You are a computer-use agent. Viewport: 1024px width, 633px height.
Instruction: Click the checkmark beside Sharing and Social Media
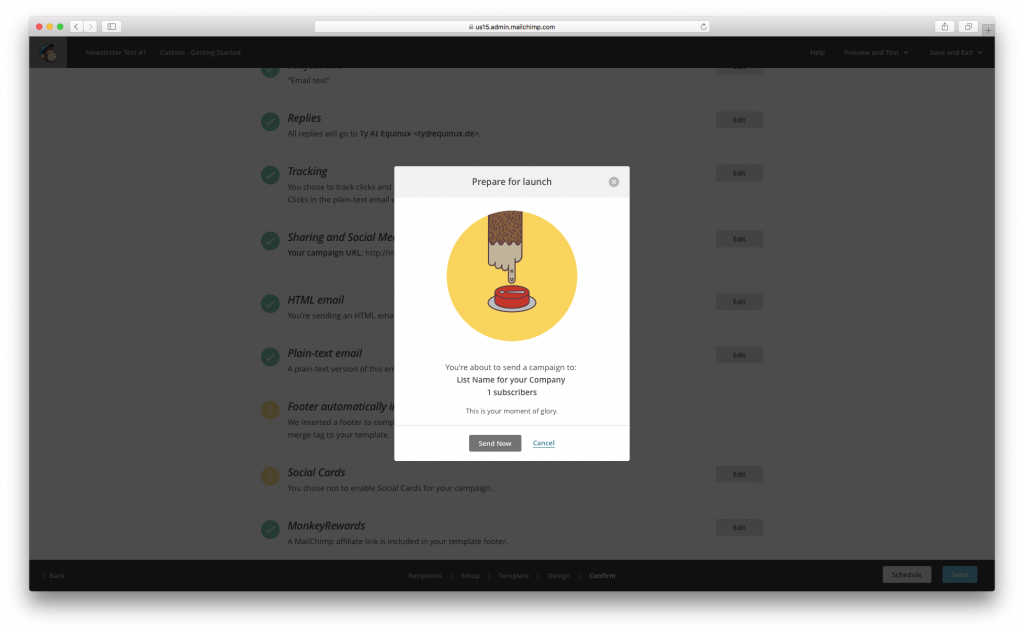270,241
